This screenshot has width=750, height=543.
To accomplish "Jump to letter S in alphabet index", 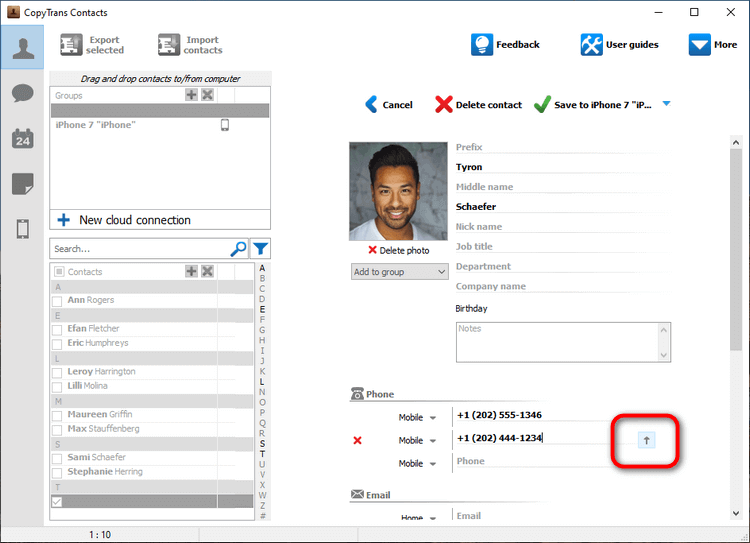I will [262, 443].
